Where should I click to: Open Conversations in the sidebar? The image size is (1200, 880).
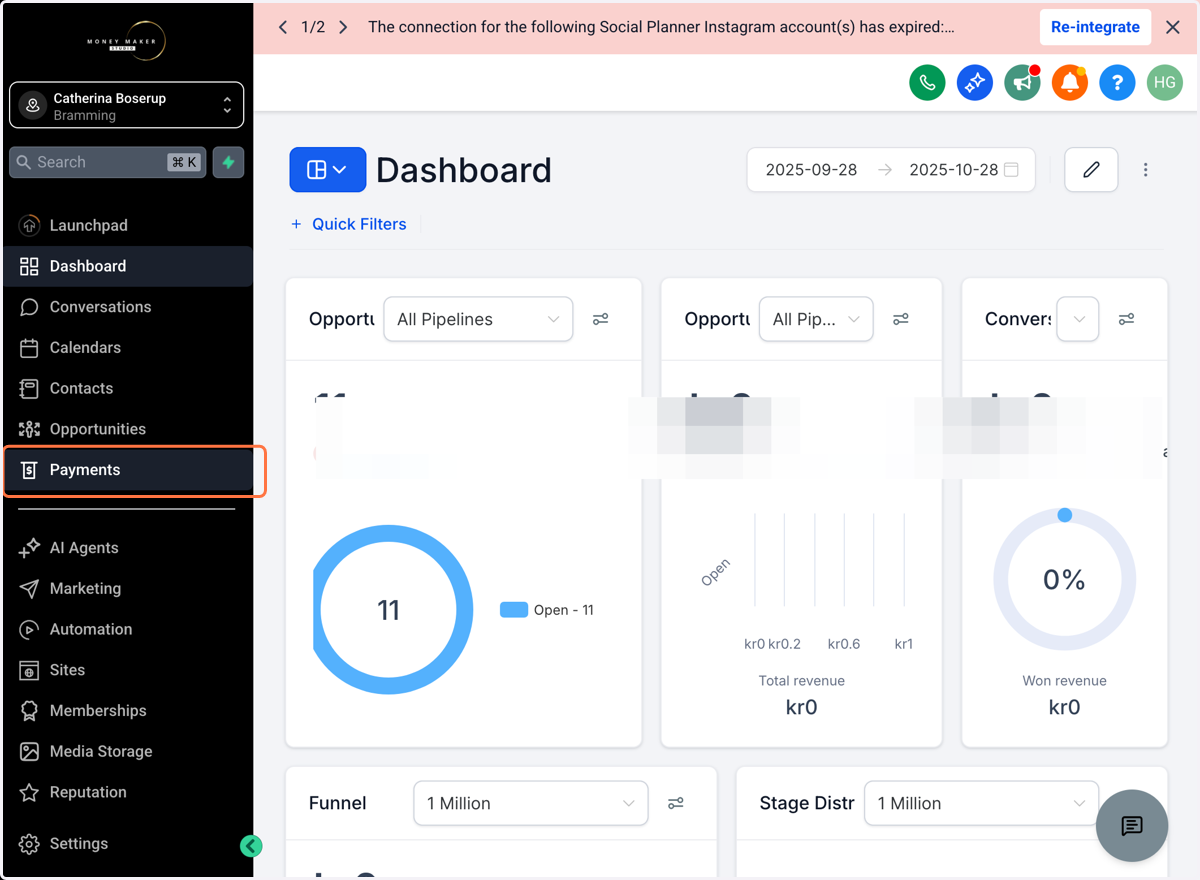coord(126,307)
